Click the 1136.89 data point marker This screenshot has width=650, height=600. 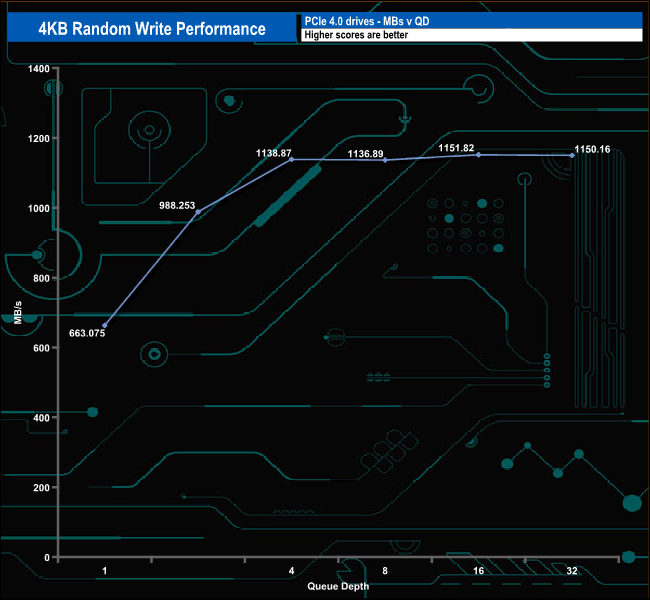tap(385, 160)
